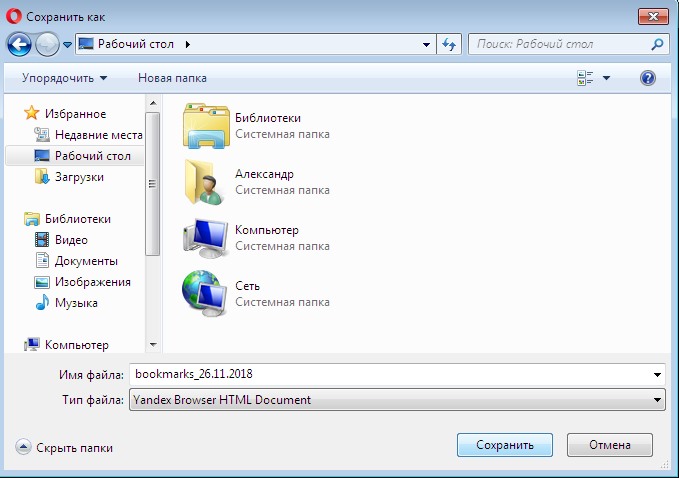Image resolution: width=679 pixels, height=478 pixels.
Task: Click the Избранное star icon
Action: click(x=32, y=113)
